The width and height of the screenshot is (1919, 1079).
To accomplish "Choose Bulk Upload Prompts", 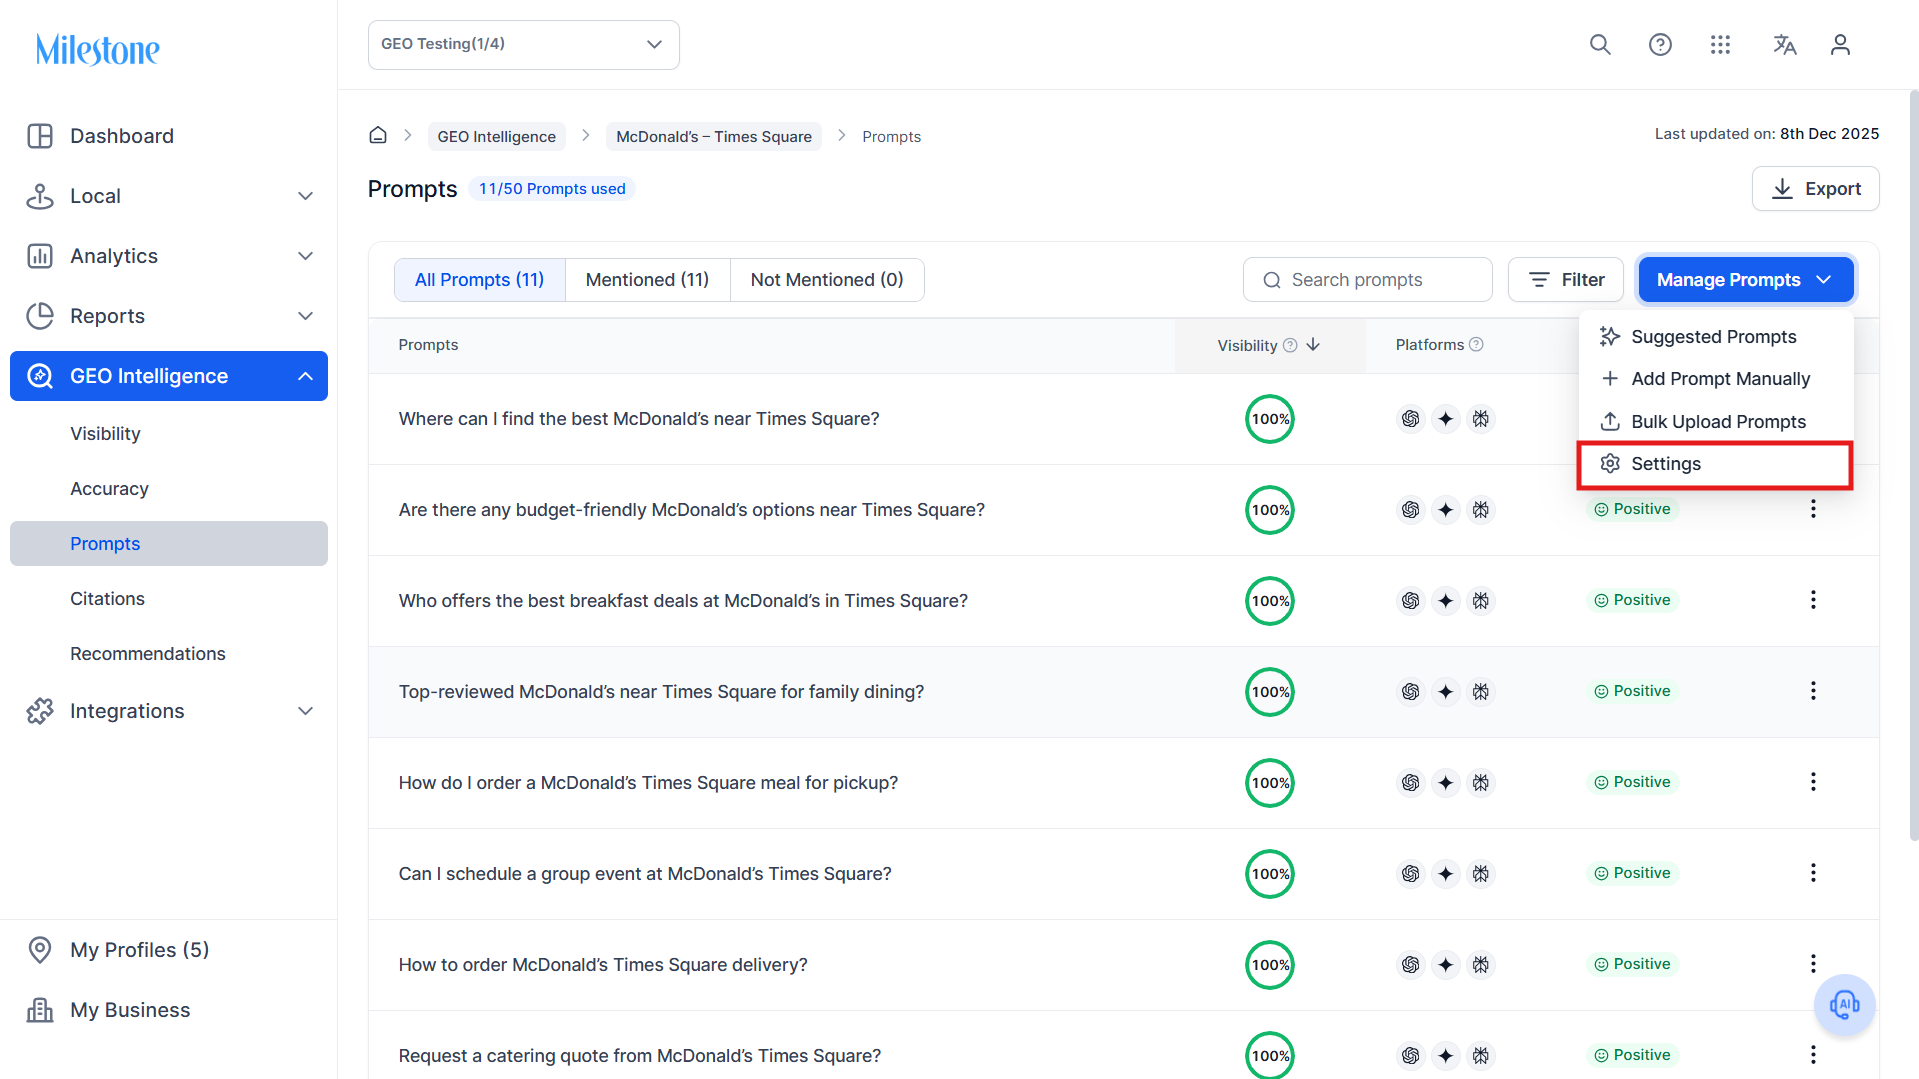I will click(x=1715, y=422).
